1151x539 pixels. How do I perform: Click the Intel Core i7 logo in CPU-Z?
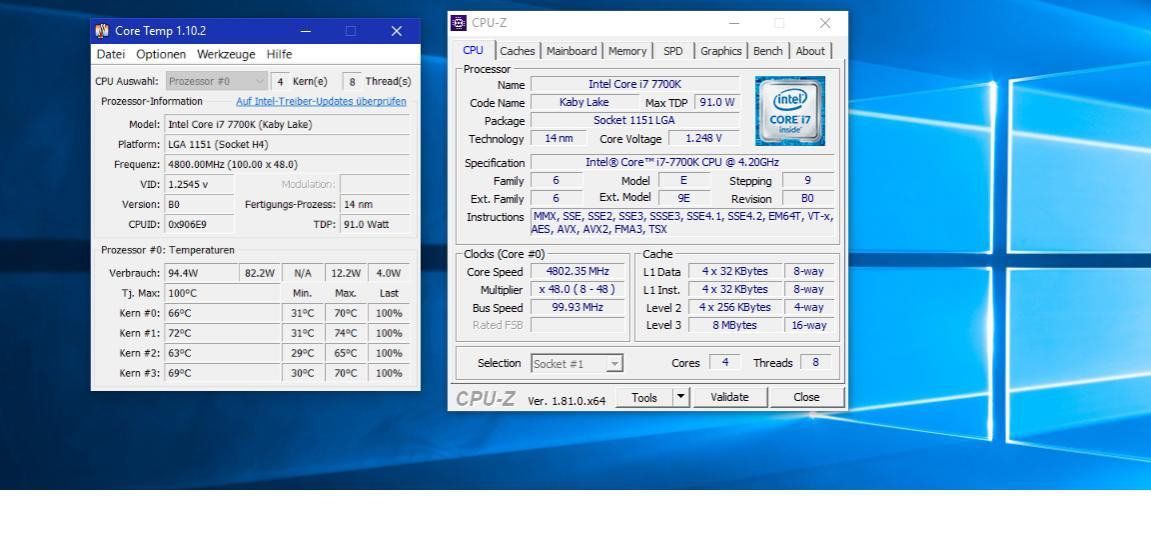pyautogui.click(x=790, y=111)
